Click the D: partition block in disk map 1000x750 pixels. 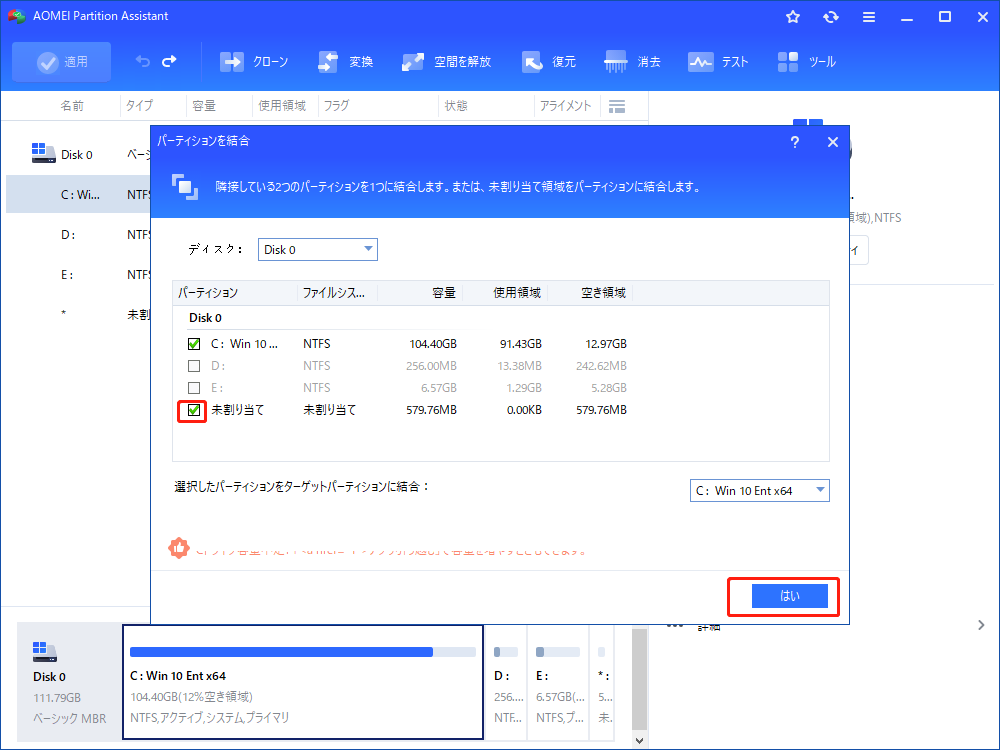tap(506, 682)
